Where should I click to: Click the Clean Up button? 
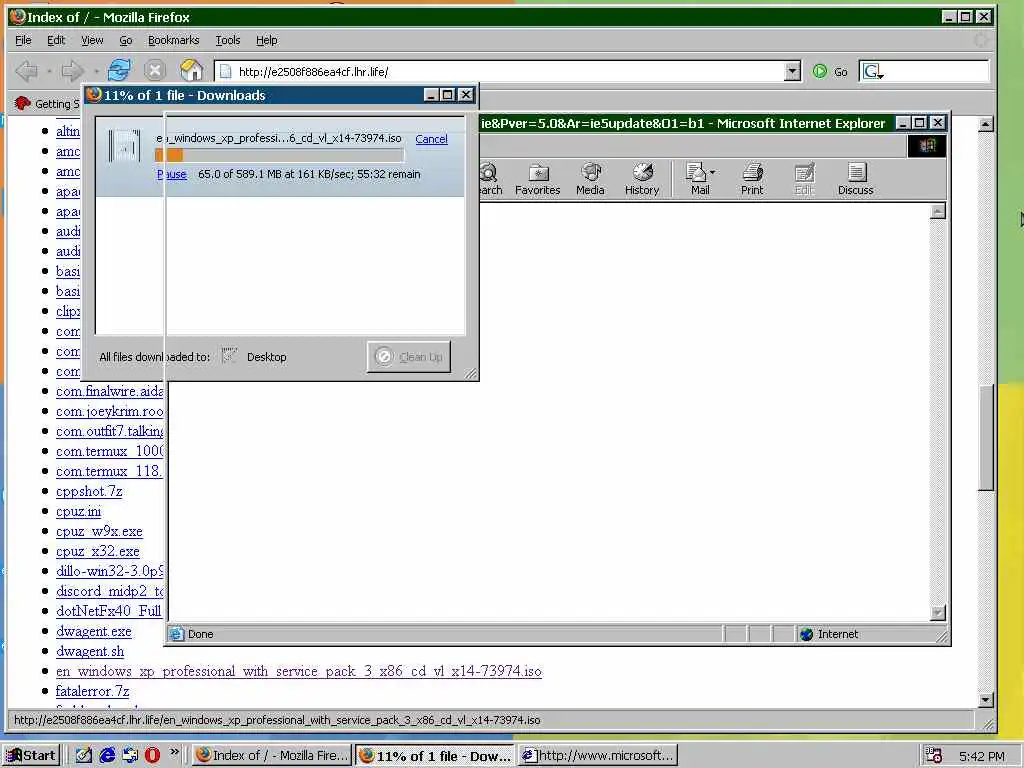(409, 357)
